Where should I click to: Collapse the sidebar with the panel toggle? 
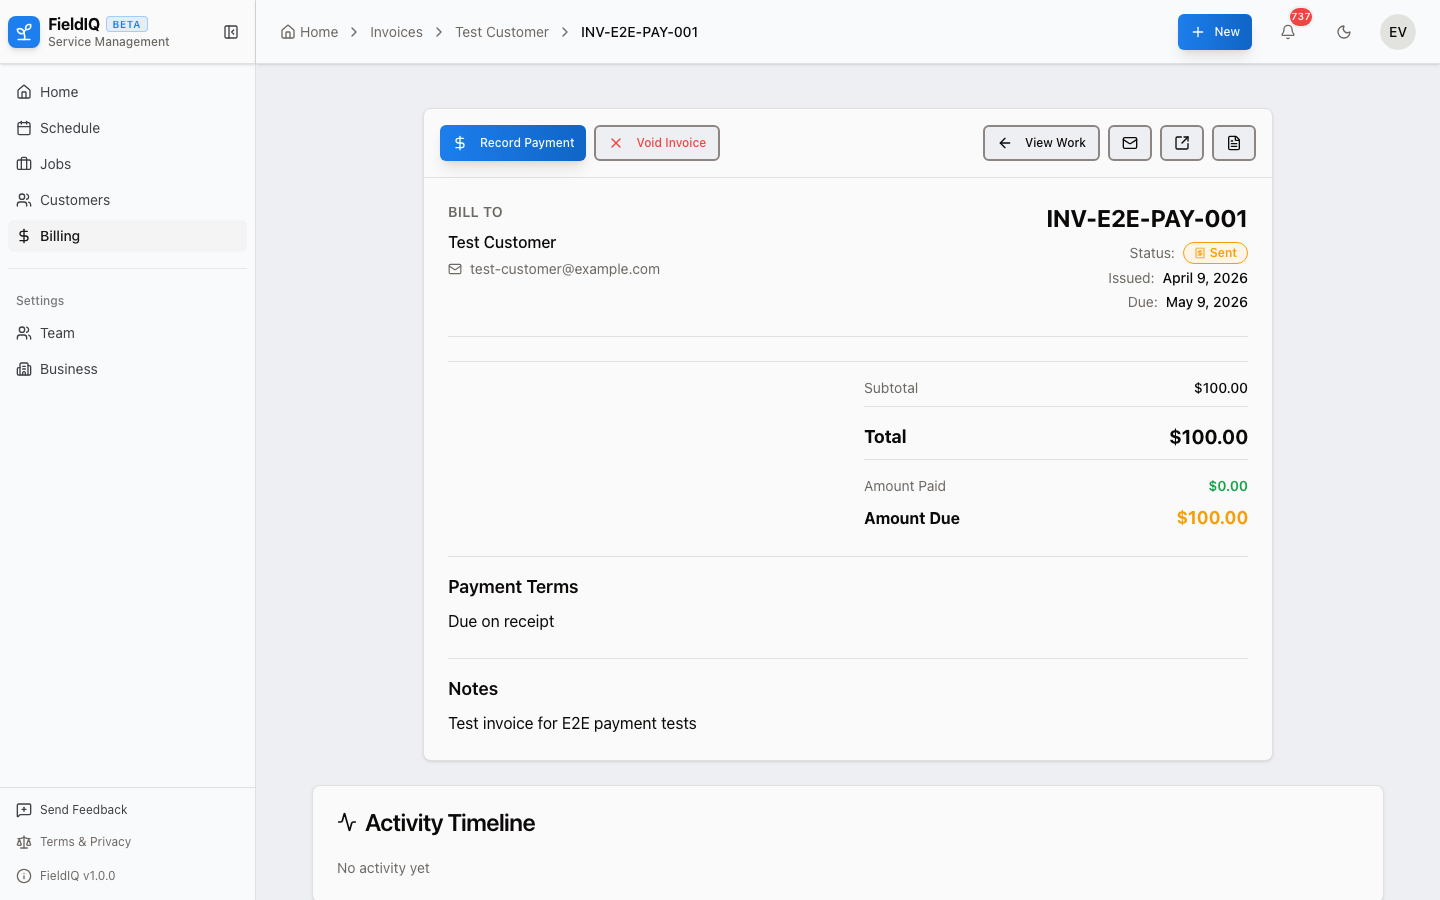(231, 31)
